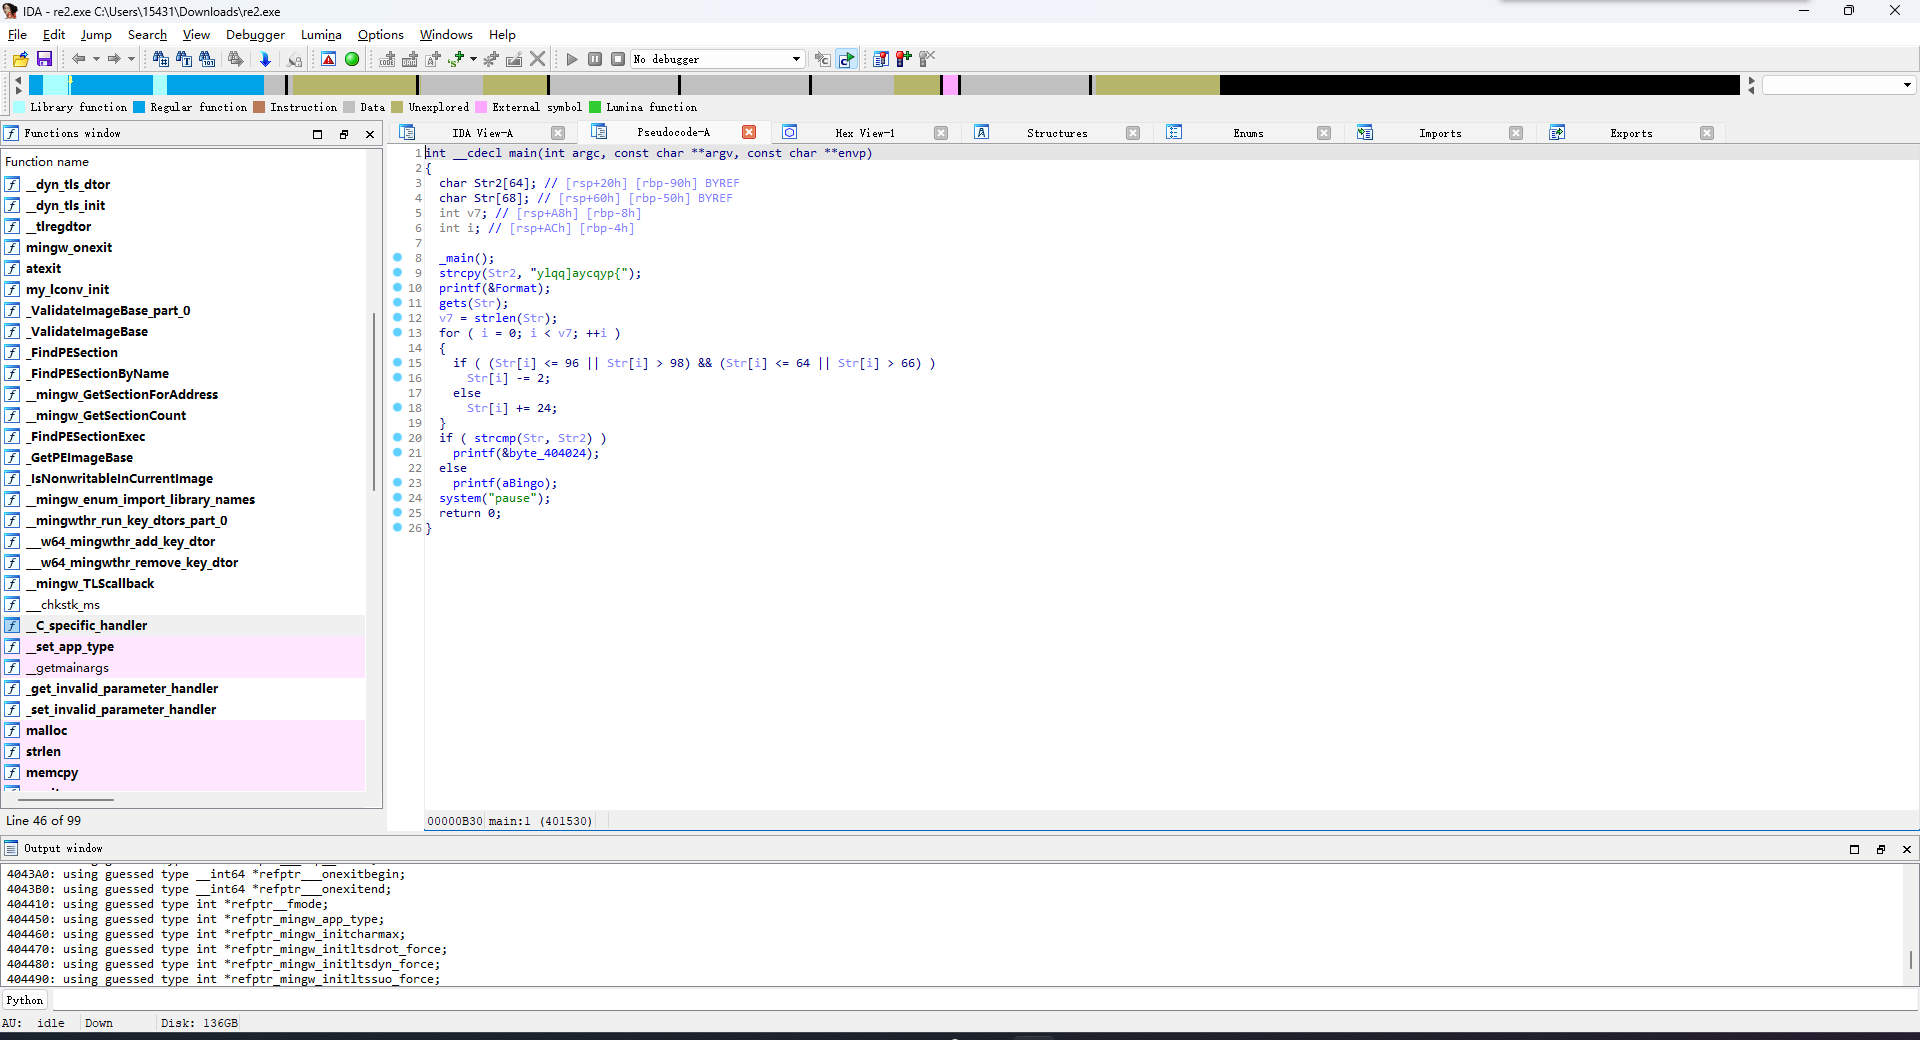
Task: Expand the jump forward history arrow
Action: [131, 59]
